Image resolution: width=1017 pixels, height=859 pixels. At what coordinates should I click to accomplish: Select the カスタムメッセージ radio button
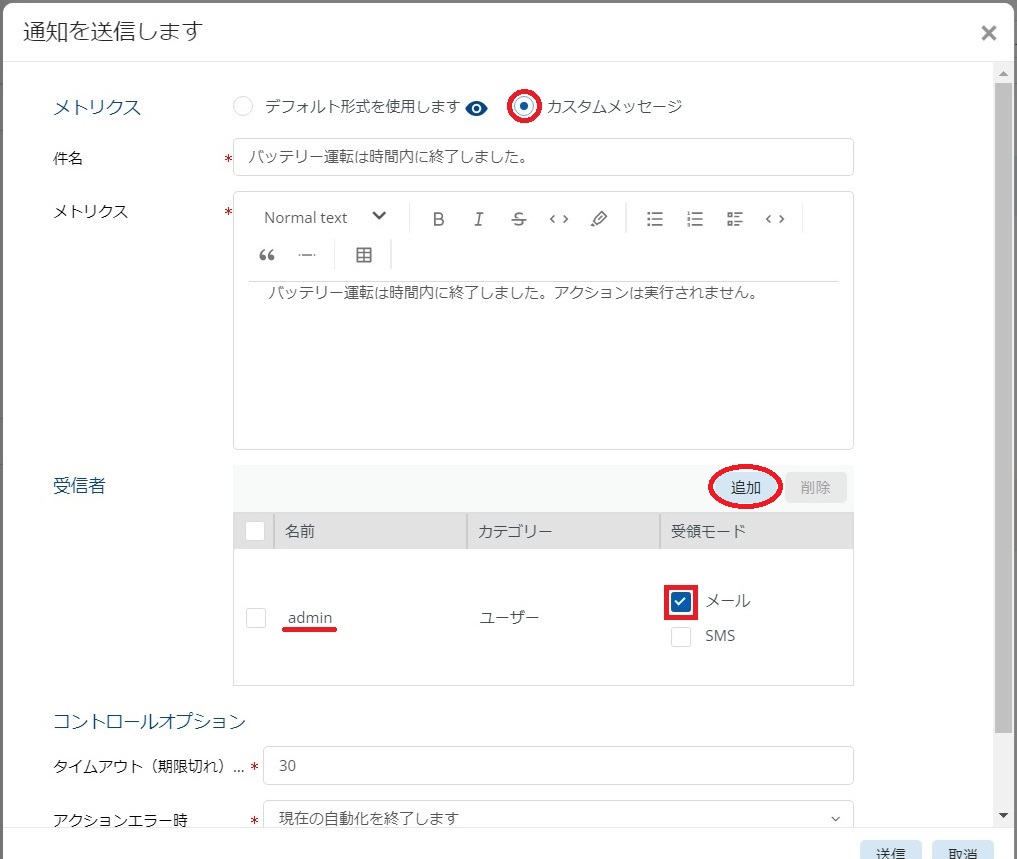pyautogui.click(x=523, y=106)
